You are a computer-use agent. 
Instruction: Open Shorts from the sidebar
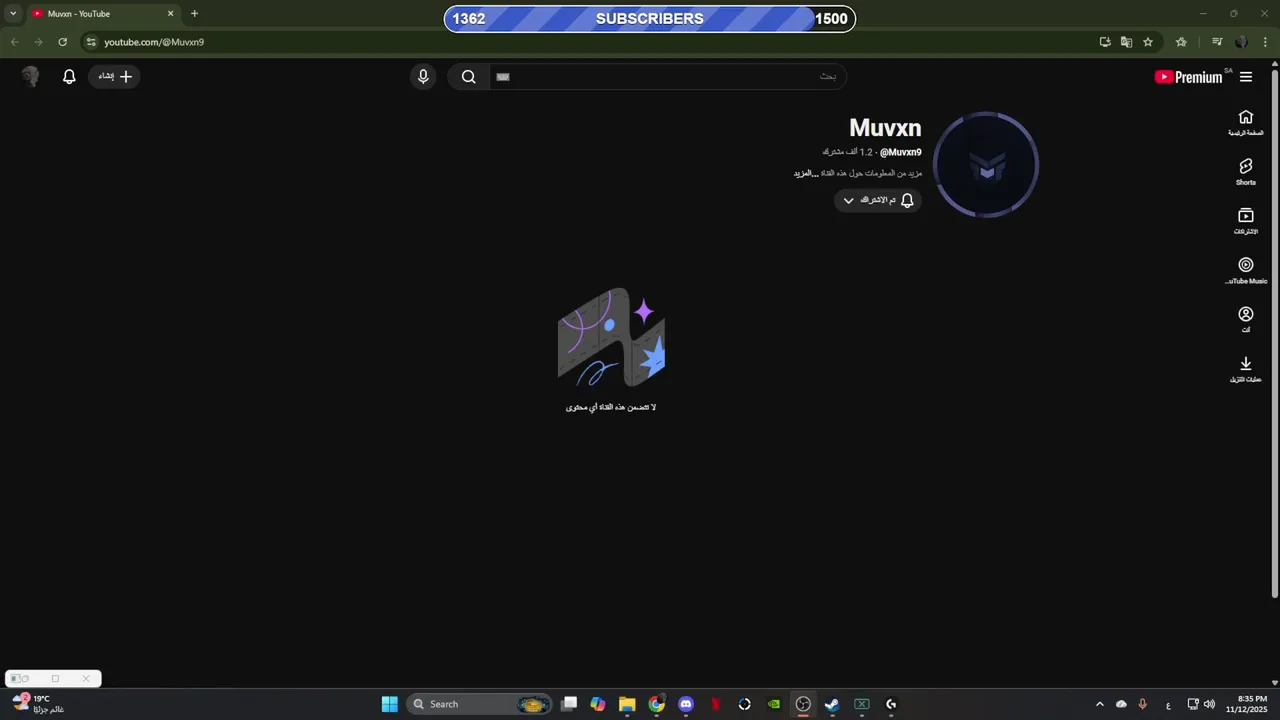(x=1246, y=172)
